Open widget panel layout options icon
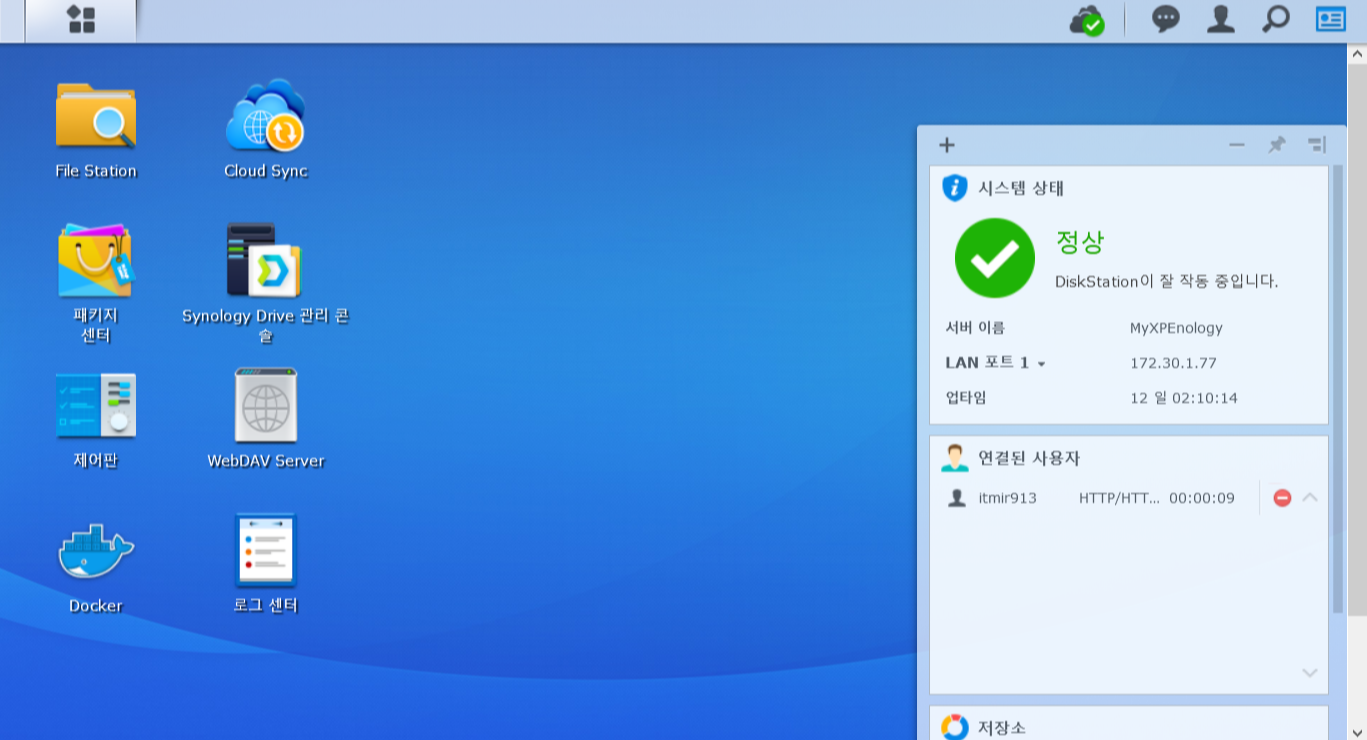This screenshot has width=1367, height=740. [1316, 145]
